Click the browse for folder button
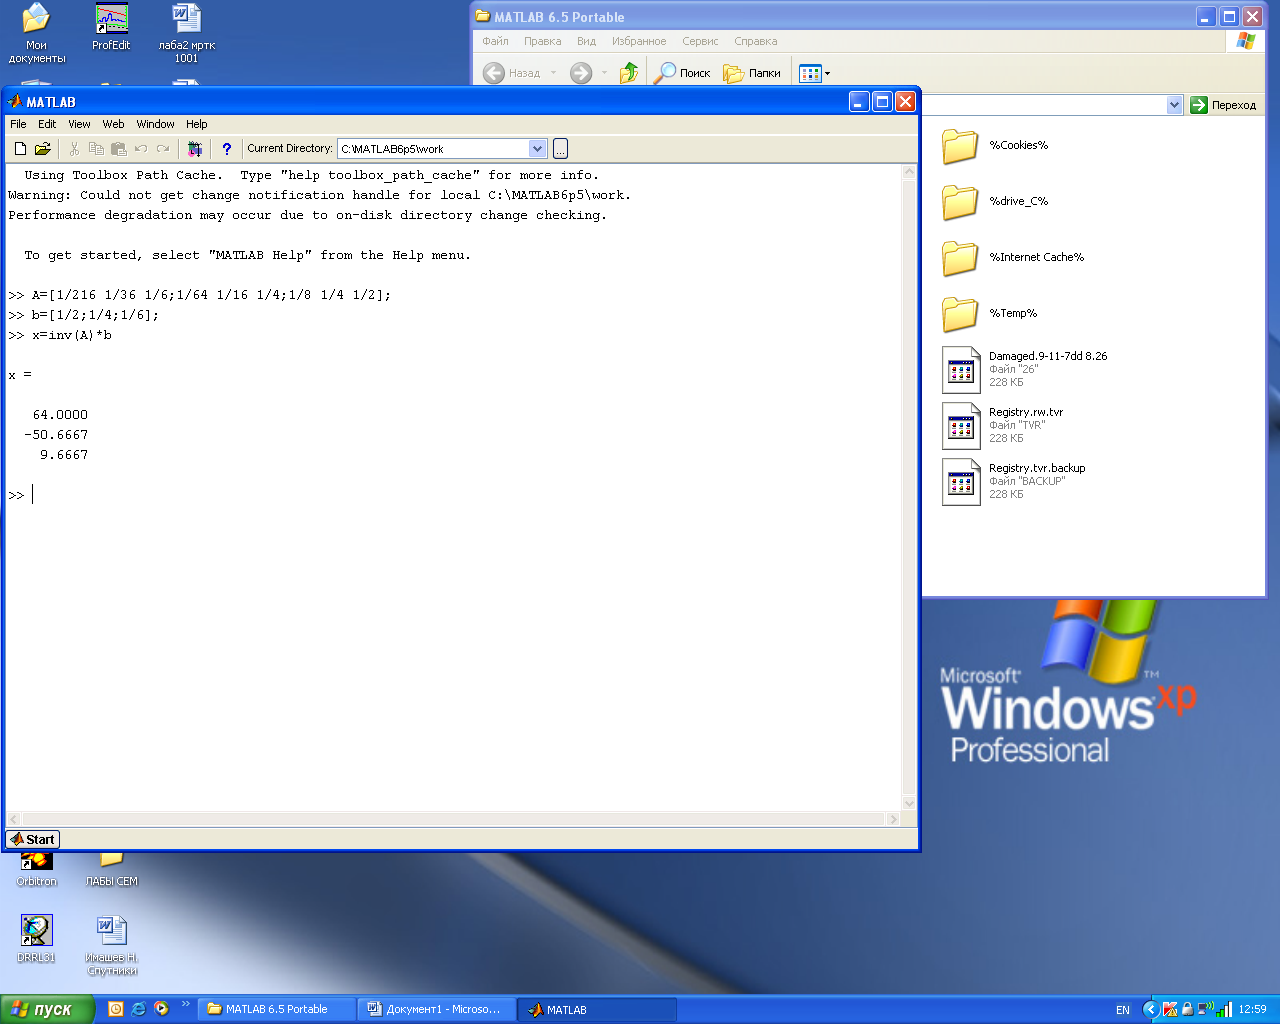 (x=560, y=149)
